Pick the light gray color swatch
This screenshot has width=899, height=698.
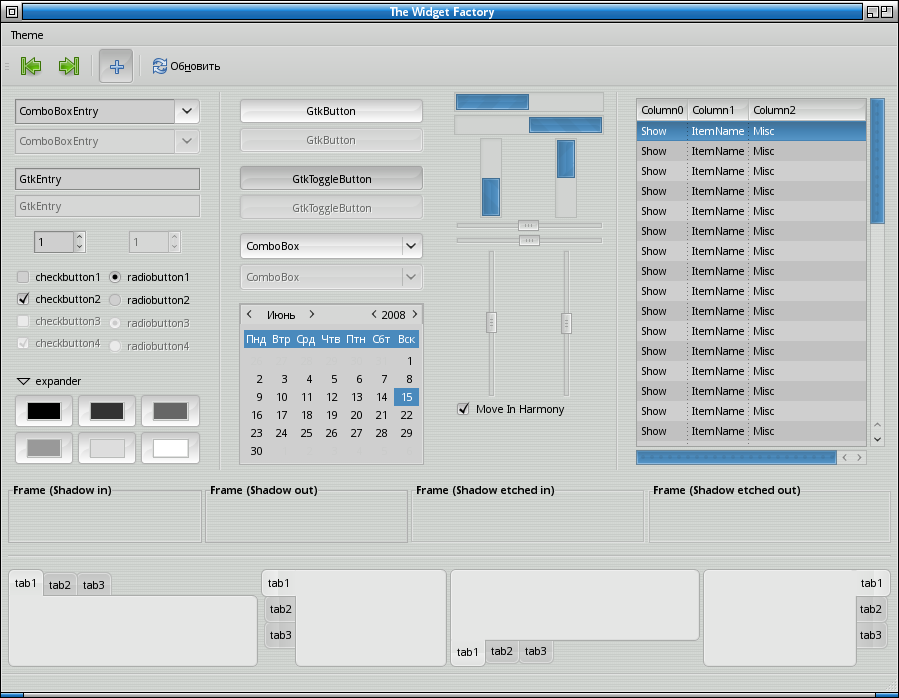click(x=107, y=448)
